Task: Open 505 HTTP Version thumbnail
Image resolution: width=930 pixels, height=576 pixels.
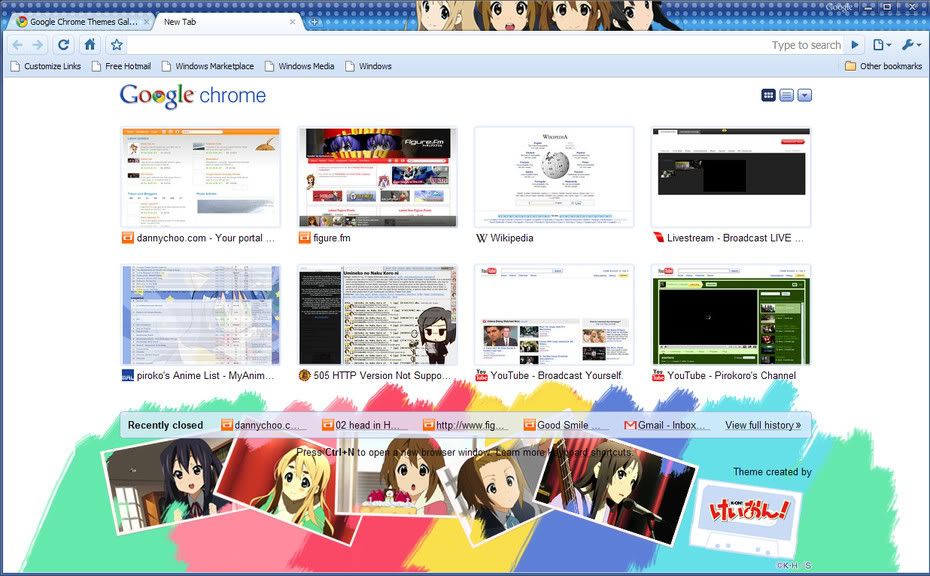Action: point(377,314)
